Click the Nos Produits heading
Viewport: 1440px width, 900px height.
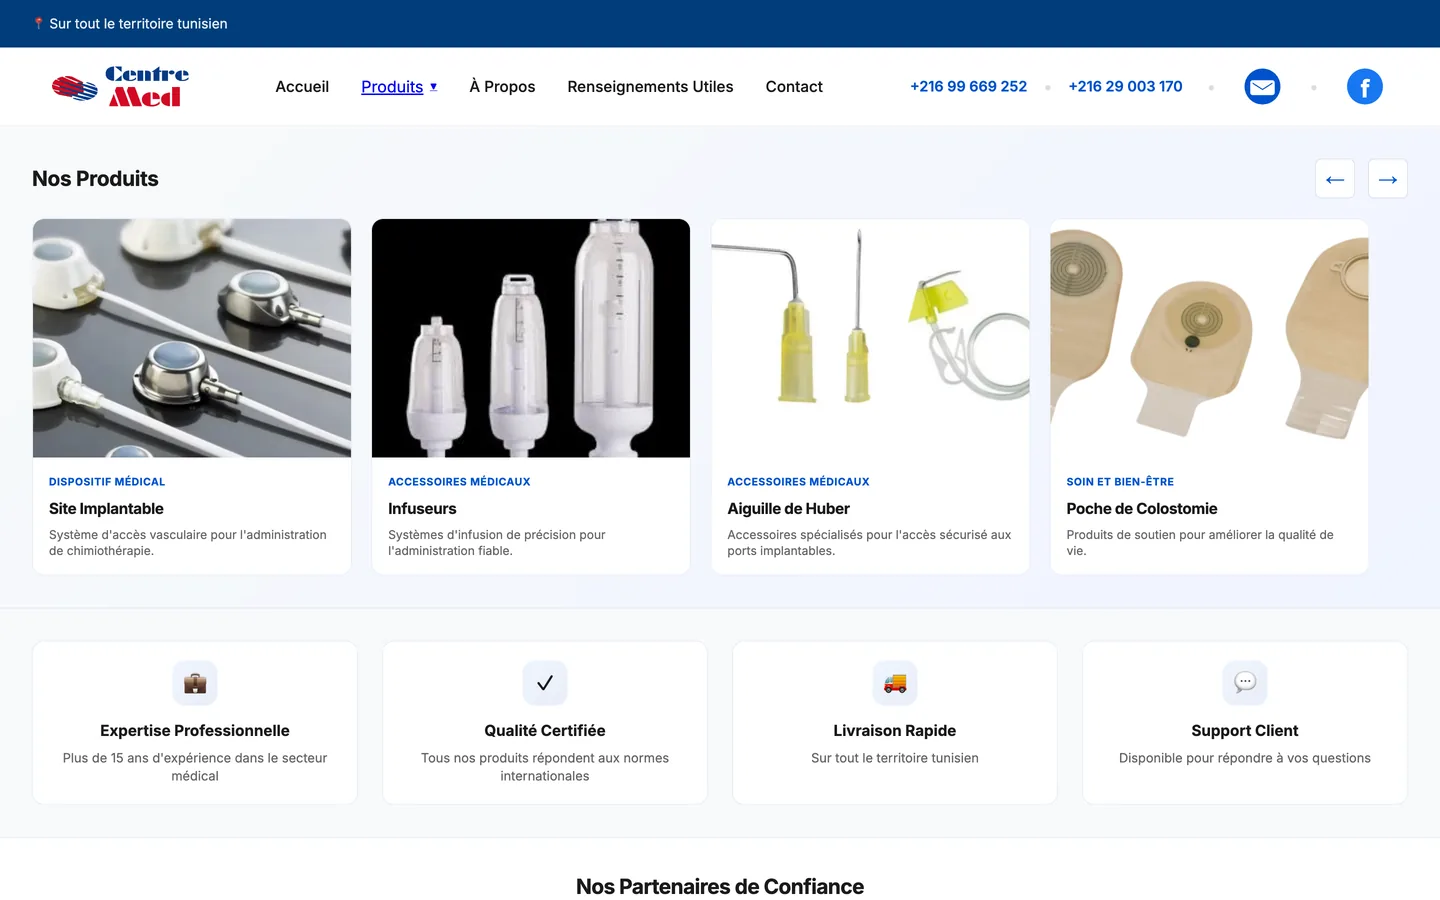pos(95,179)
